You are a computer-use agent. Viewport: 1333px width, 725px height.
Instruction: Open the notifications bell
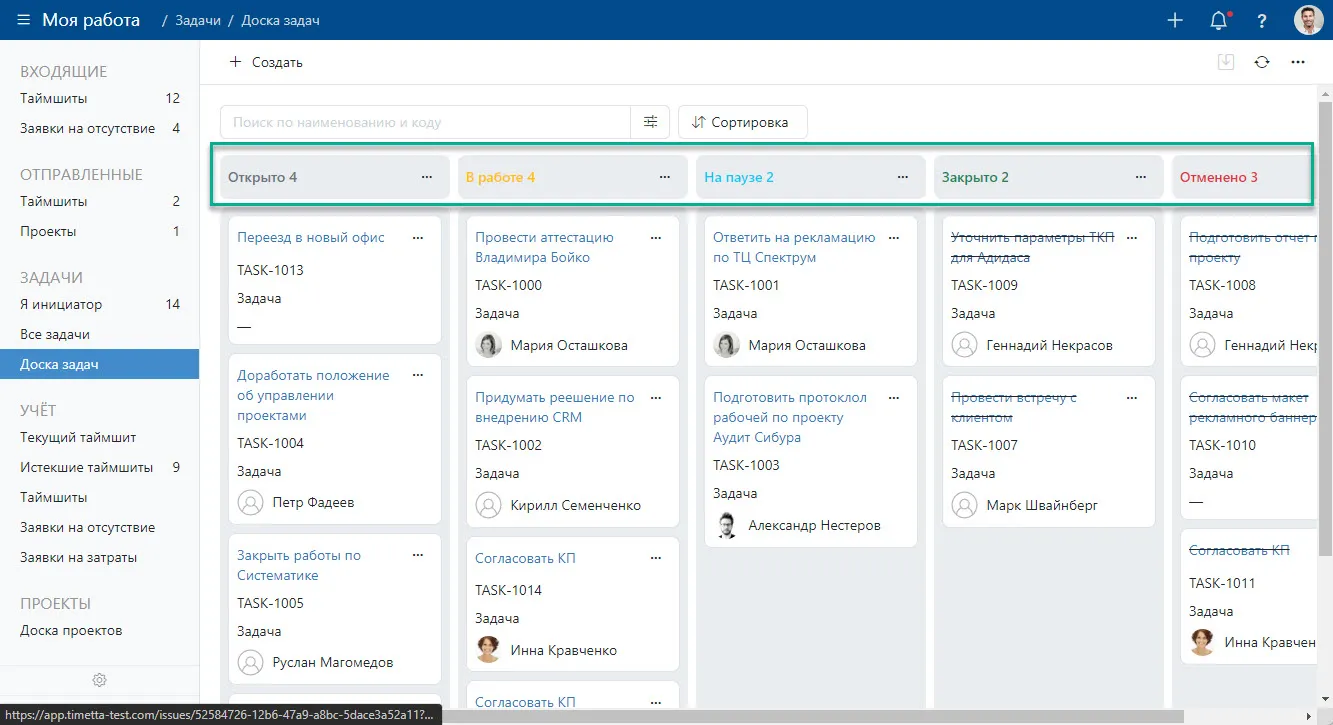point(1218,20)
